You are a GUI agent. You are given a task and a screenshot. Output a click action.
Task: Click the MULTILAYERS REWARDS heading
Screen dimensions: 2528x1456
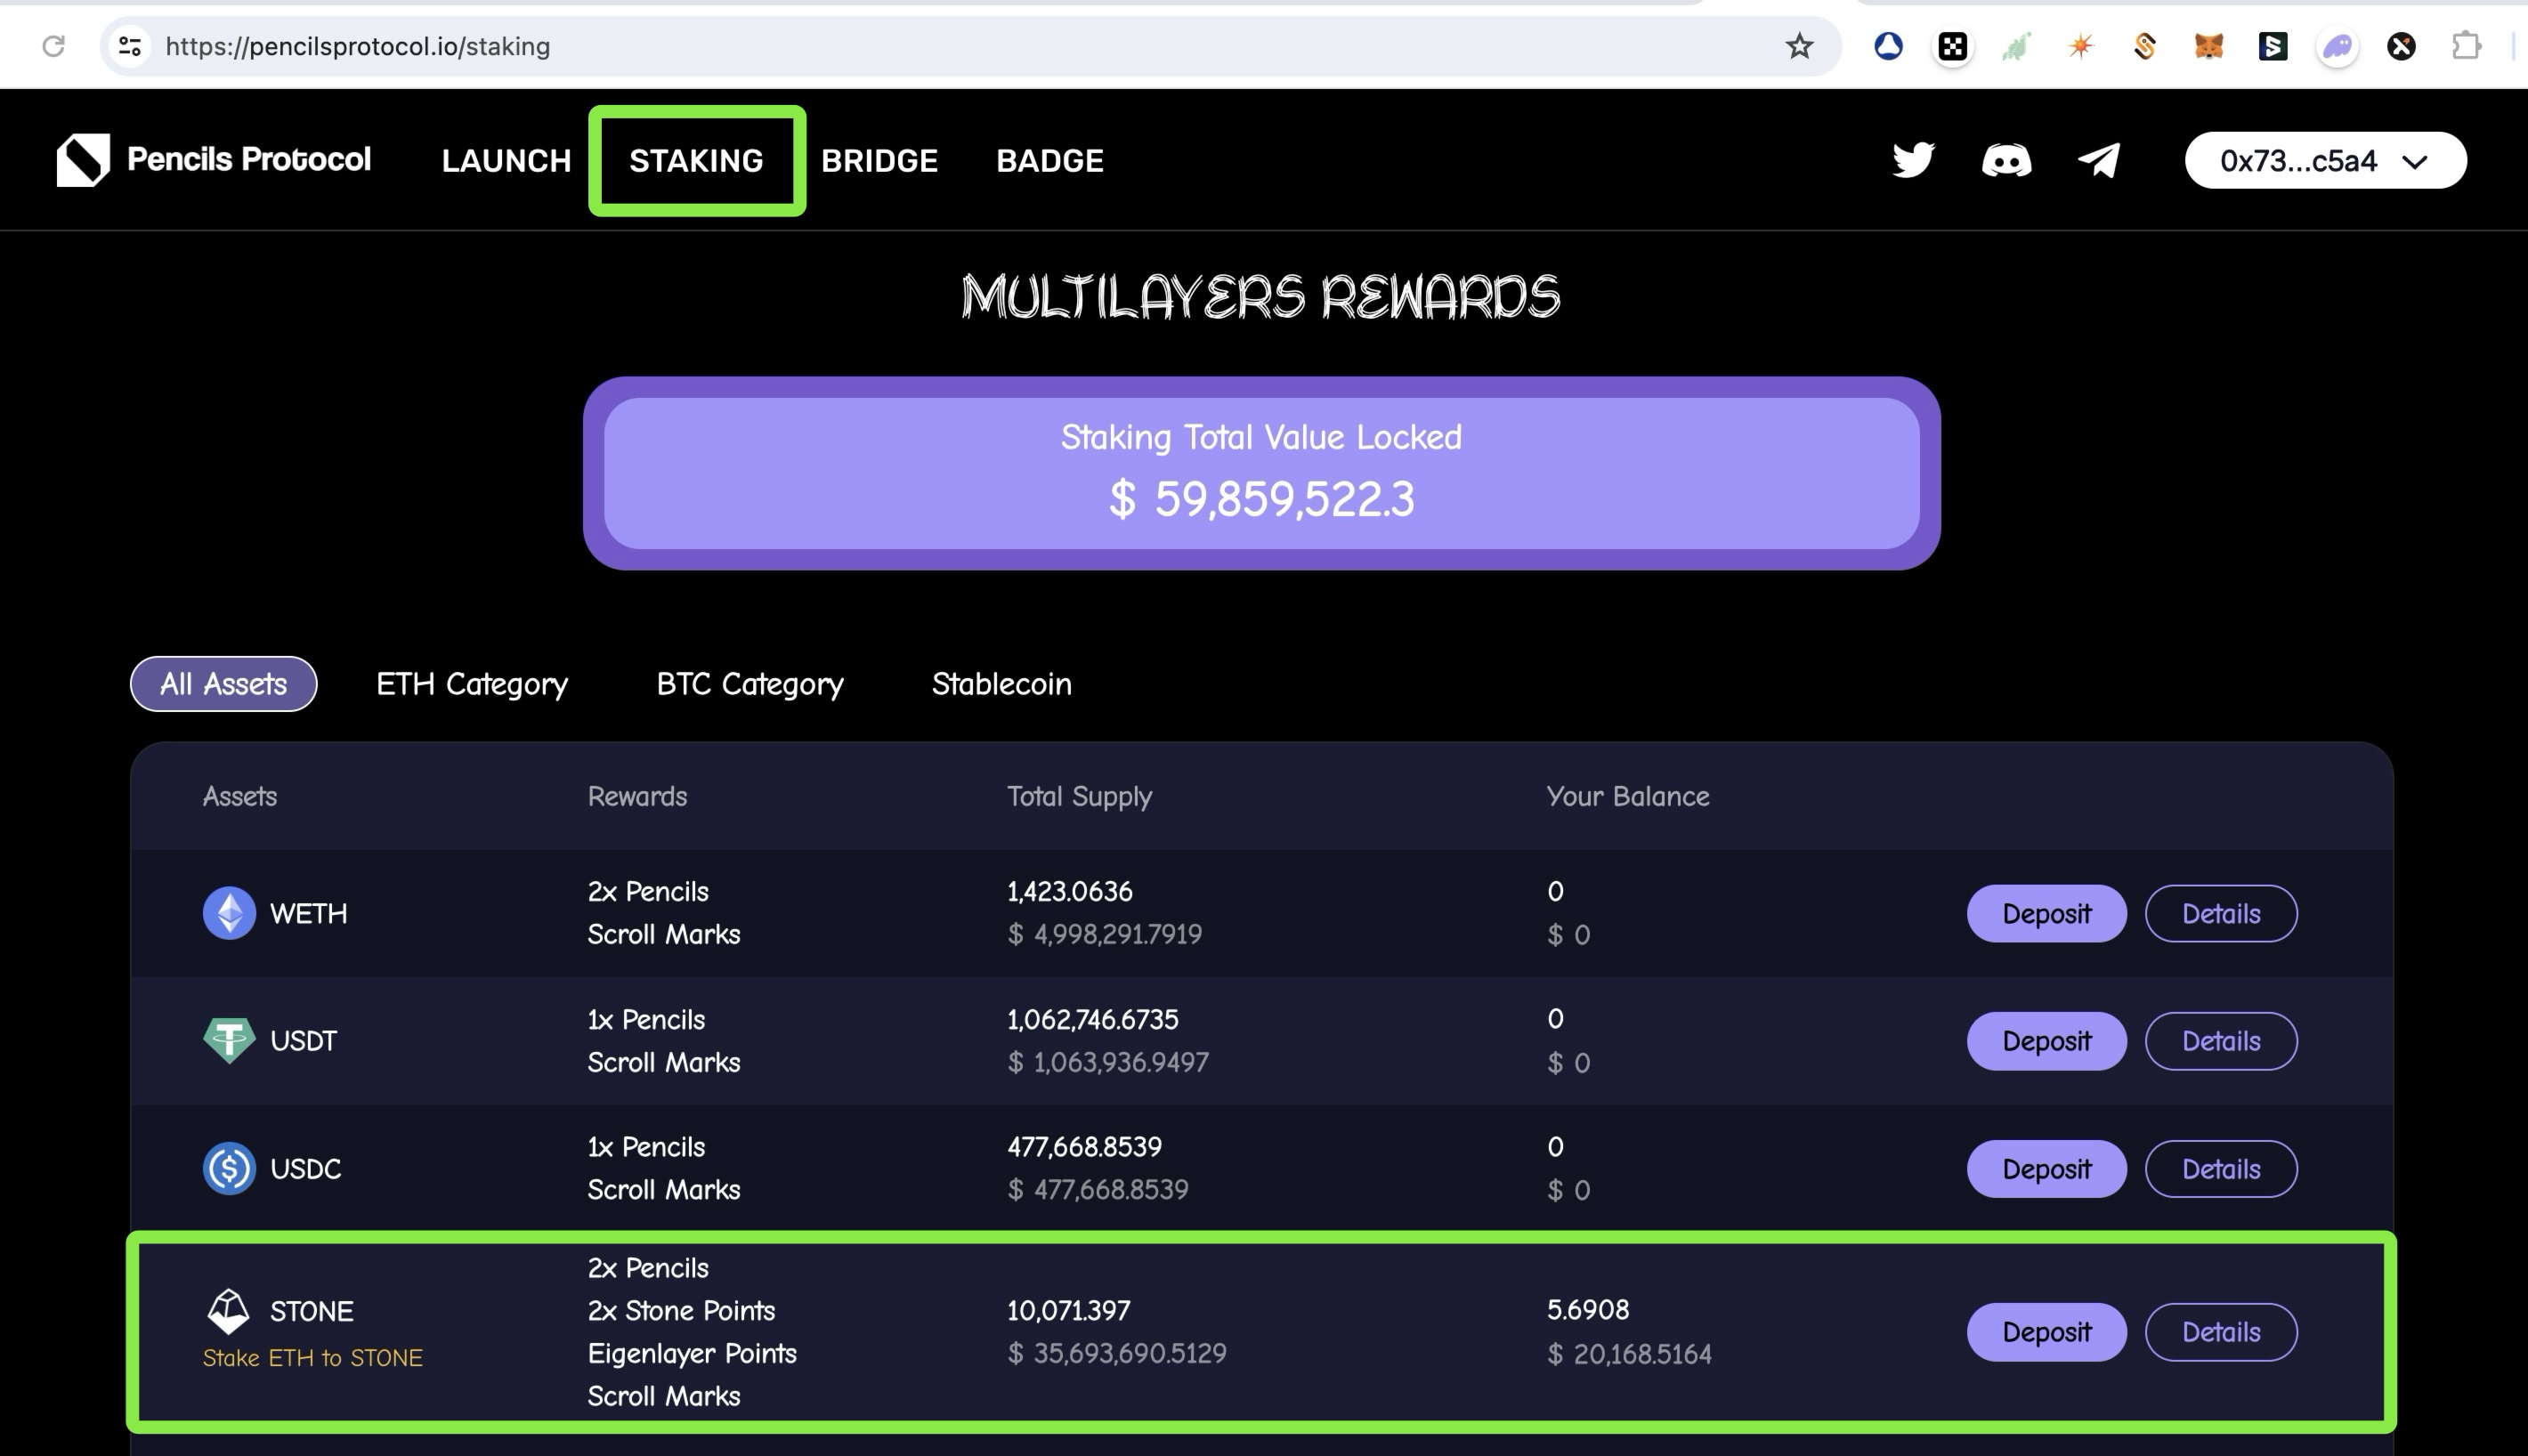click(1260, 296)
